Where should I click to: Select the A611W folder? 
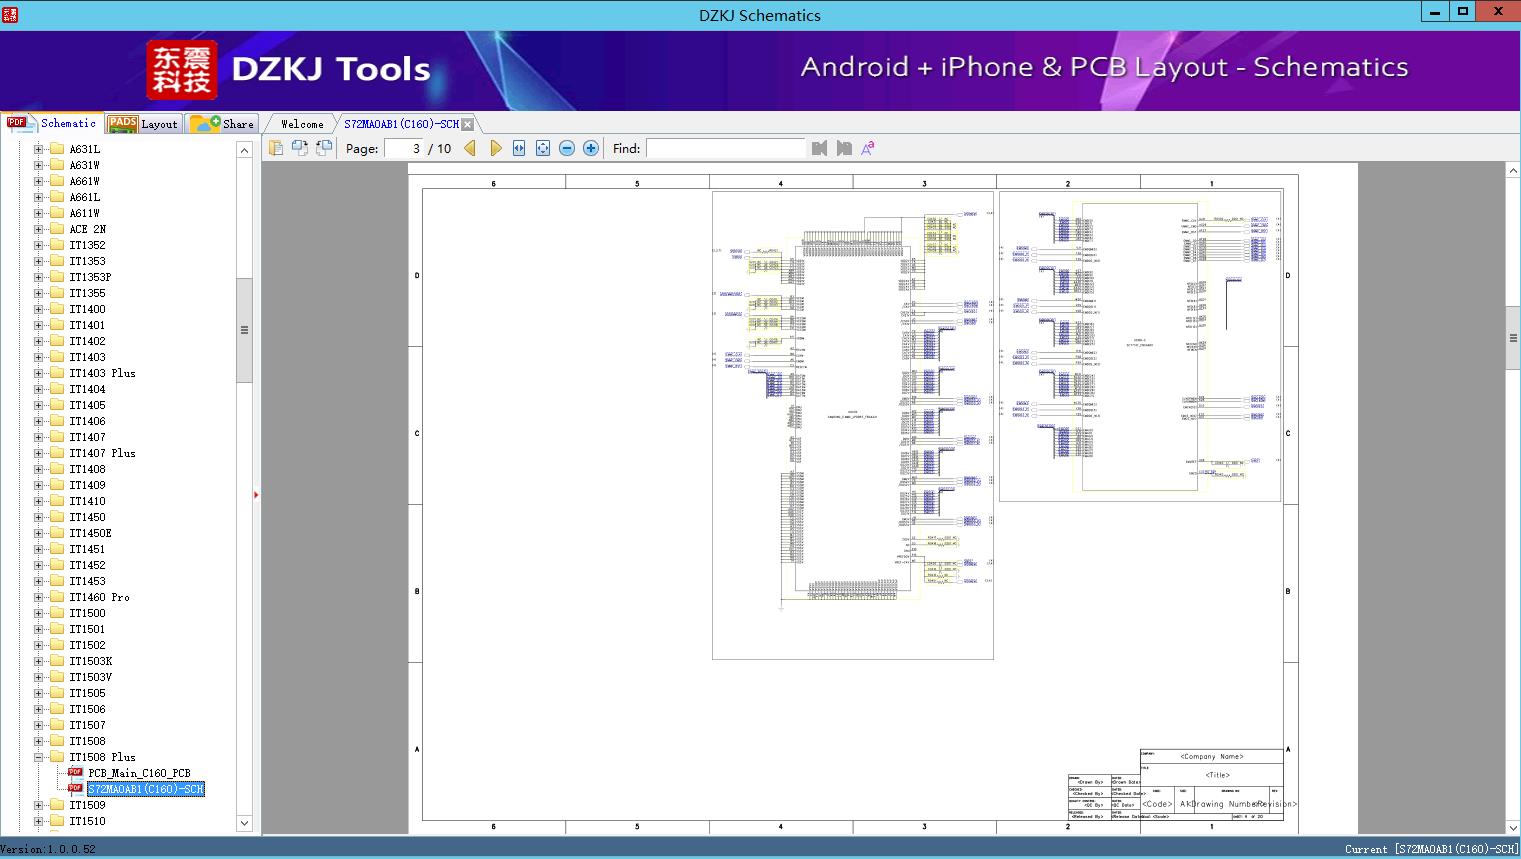(84, 213)
